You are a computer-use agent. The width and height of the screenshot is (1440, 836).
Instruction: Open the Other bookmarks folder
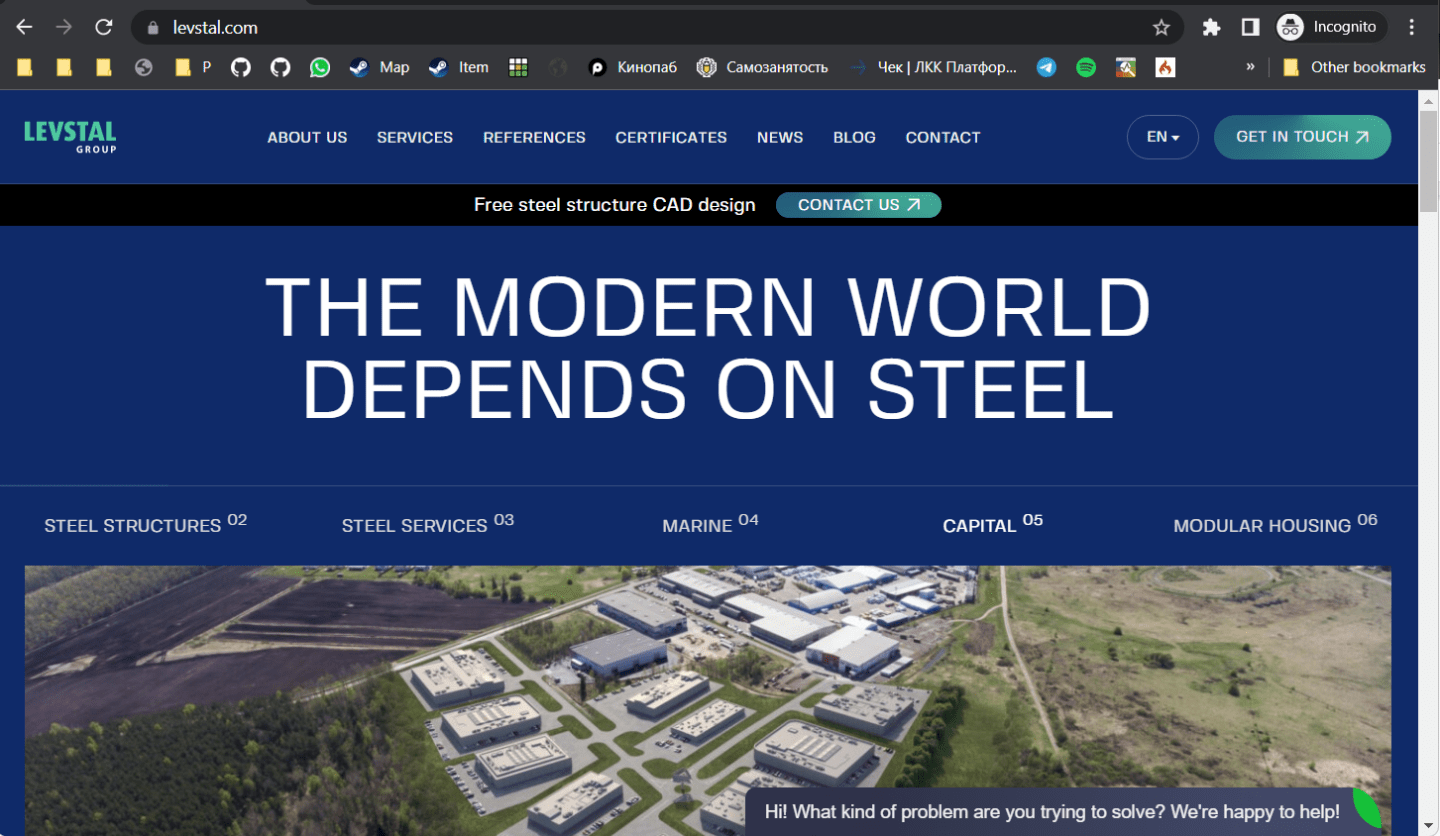[x=1354, y=67]
